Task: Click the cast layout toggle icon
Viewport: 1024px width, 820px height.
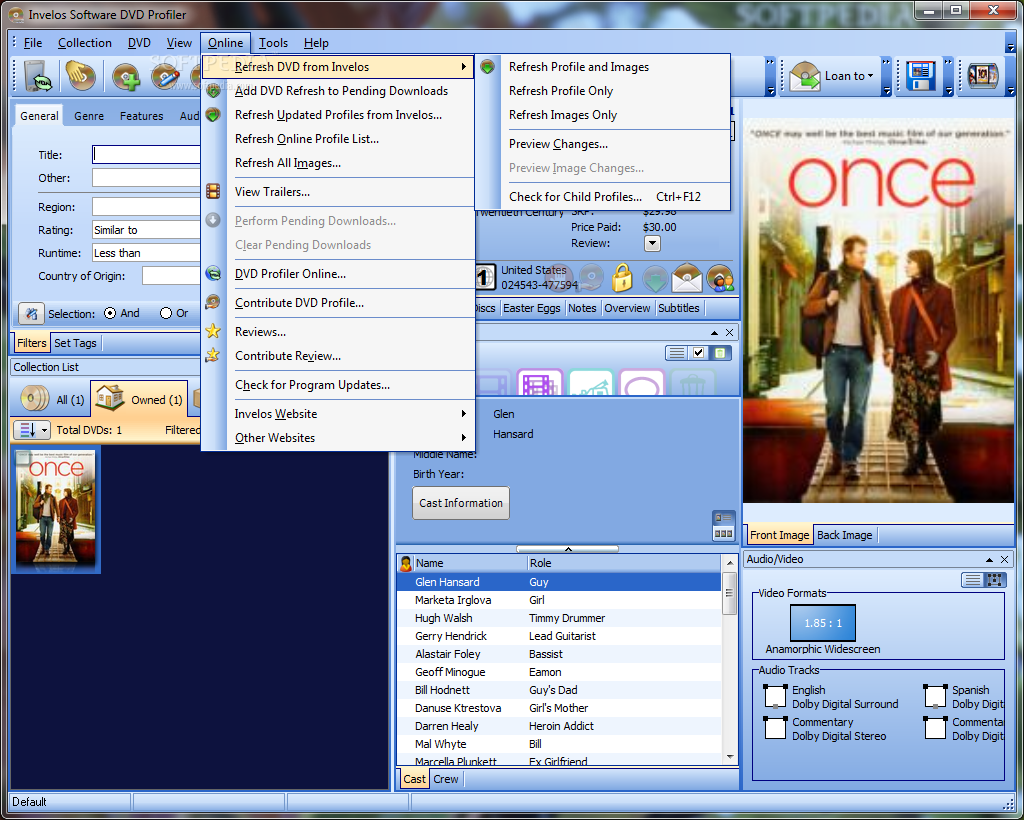Action: [724, 526]
